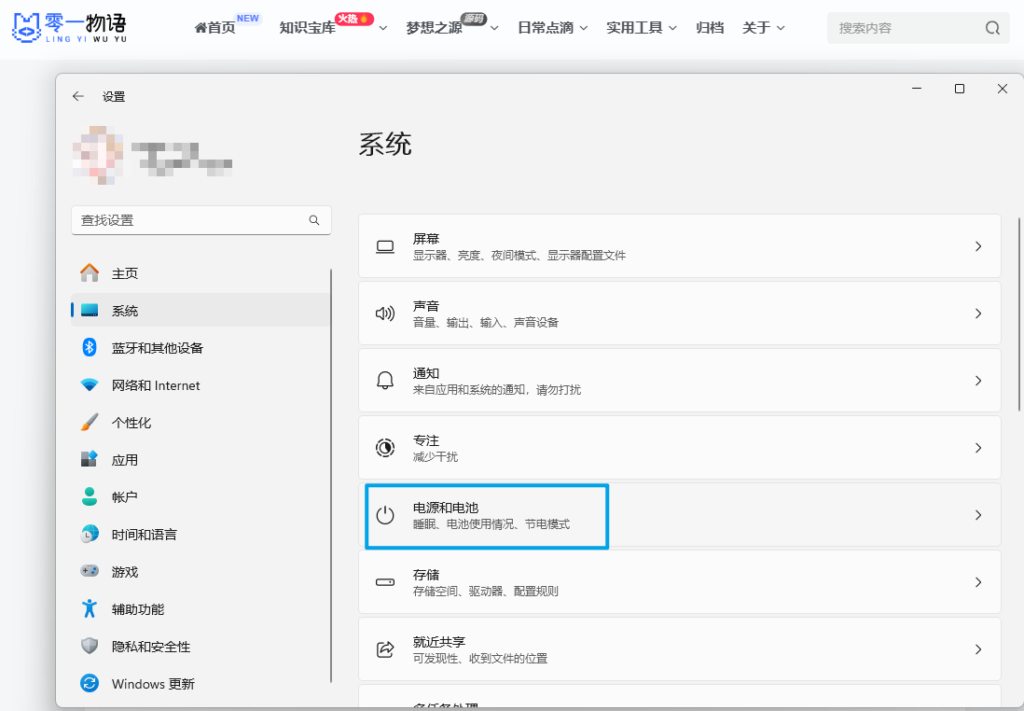The image size is (1024, 711).
Task: Click the 个性化 paintbrush icon
Action: tap(90, 422)
